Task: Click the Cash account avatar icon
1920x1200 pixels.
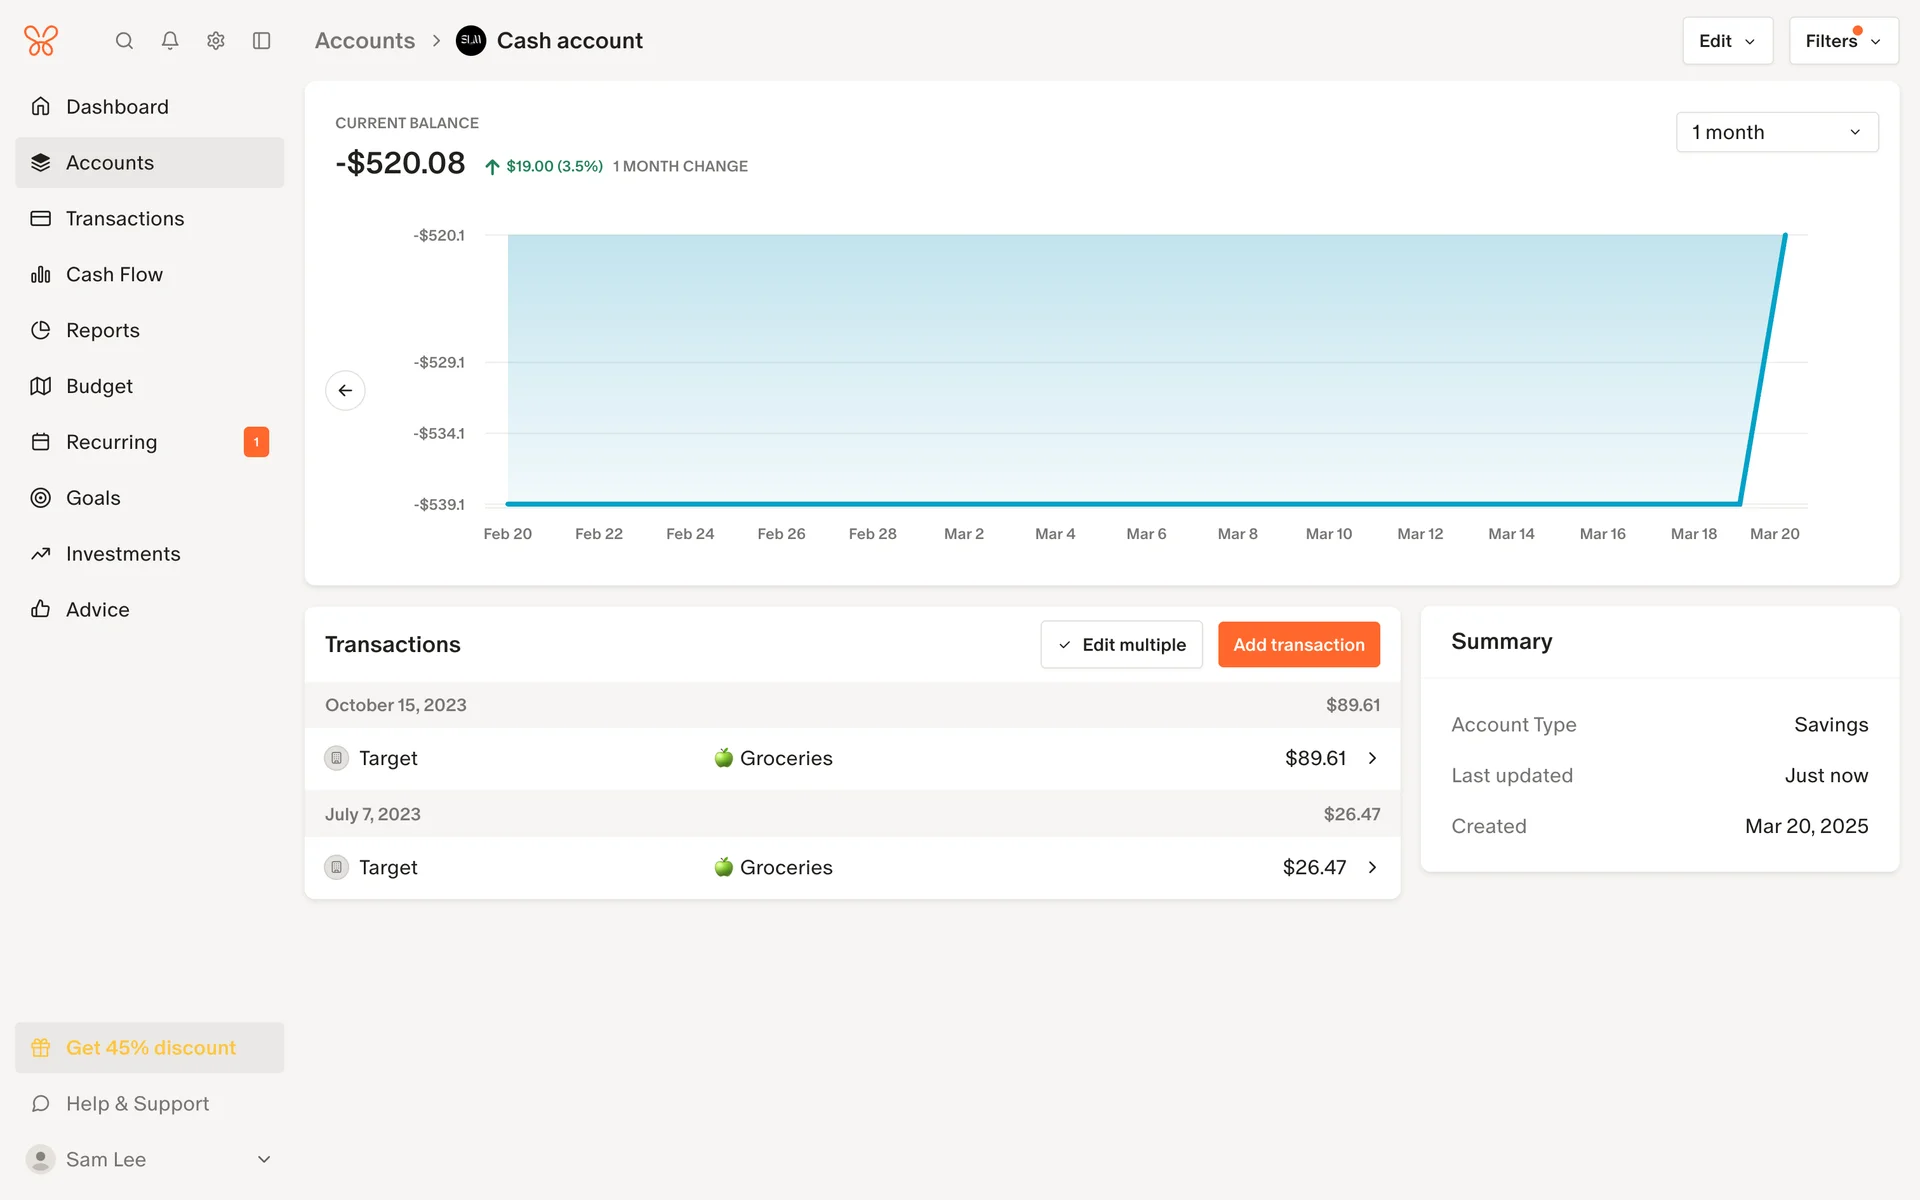Action: tap(471, 41)
